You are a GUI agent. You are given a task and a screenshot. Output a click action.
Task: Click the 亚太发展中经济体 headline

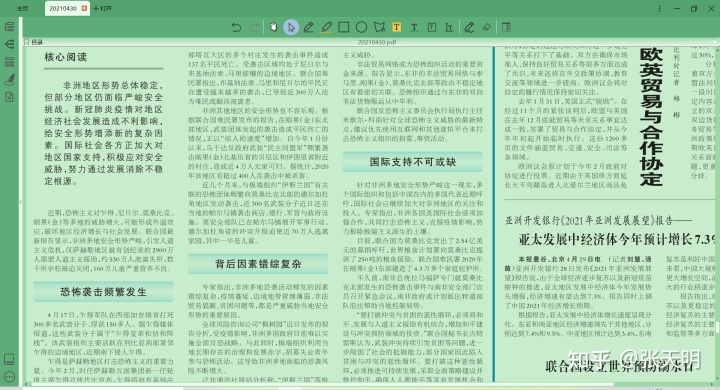click(x=616, y=239)
